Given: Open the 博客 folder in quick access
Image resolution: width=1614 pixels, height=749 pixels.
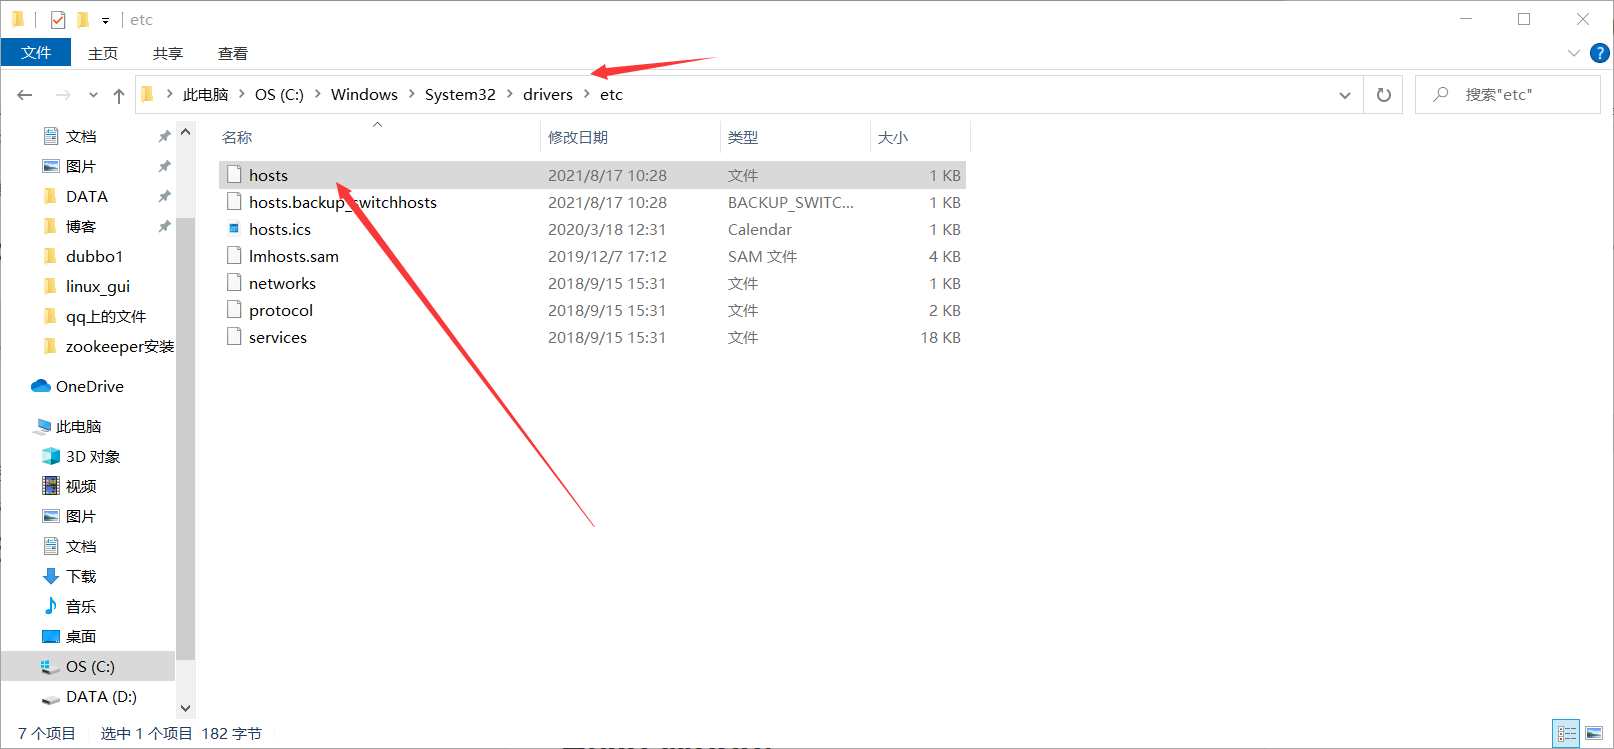Looking at the screenshot, I should coord(81,226).
